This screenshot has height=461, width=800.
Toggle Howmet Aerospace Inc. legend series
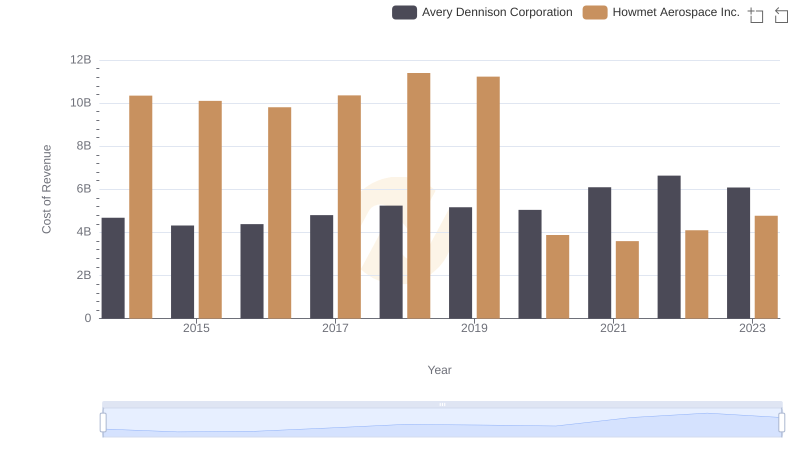click(x=661, y=12)
